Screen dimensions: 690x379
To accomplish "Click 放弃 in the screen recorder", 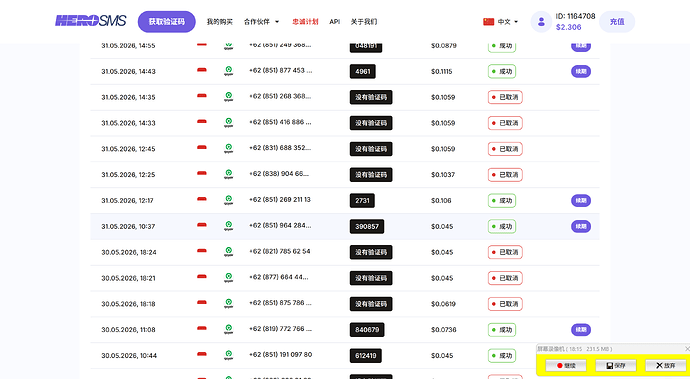I will point(665,365).
